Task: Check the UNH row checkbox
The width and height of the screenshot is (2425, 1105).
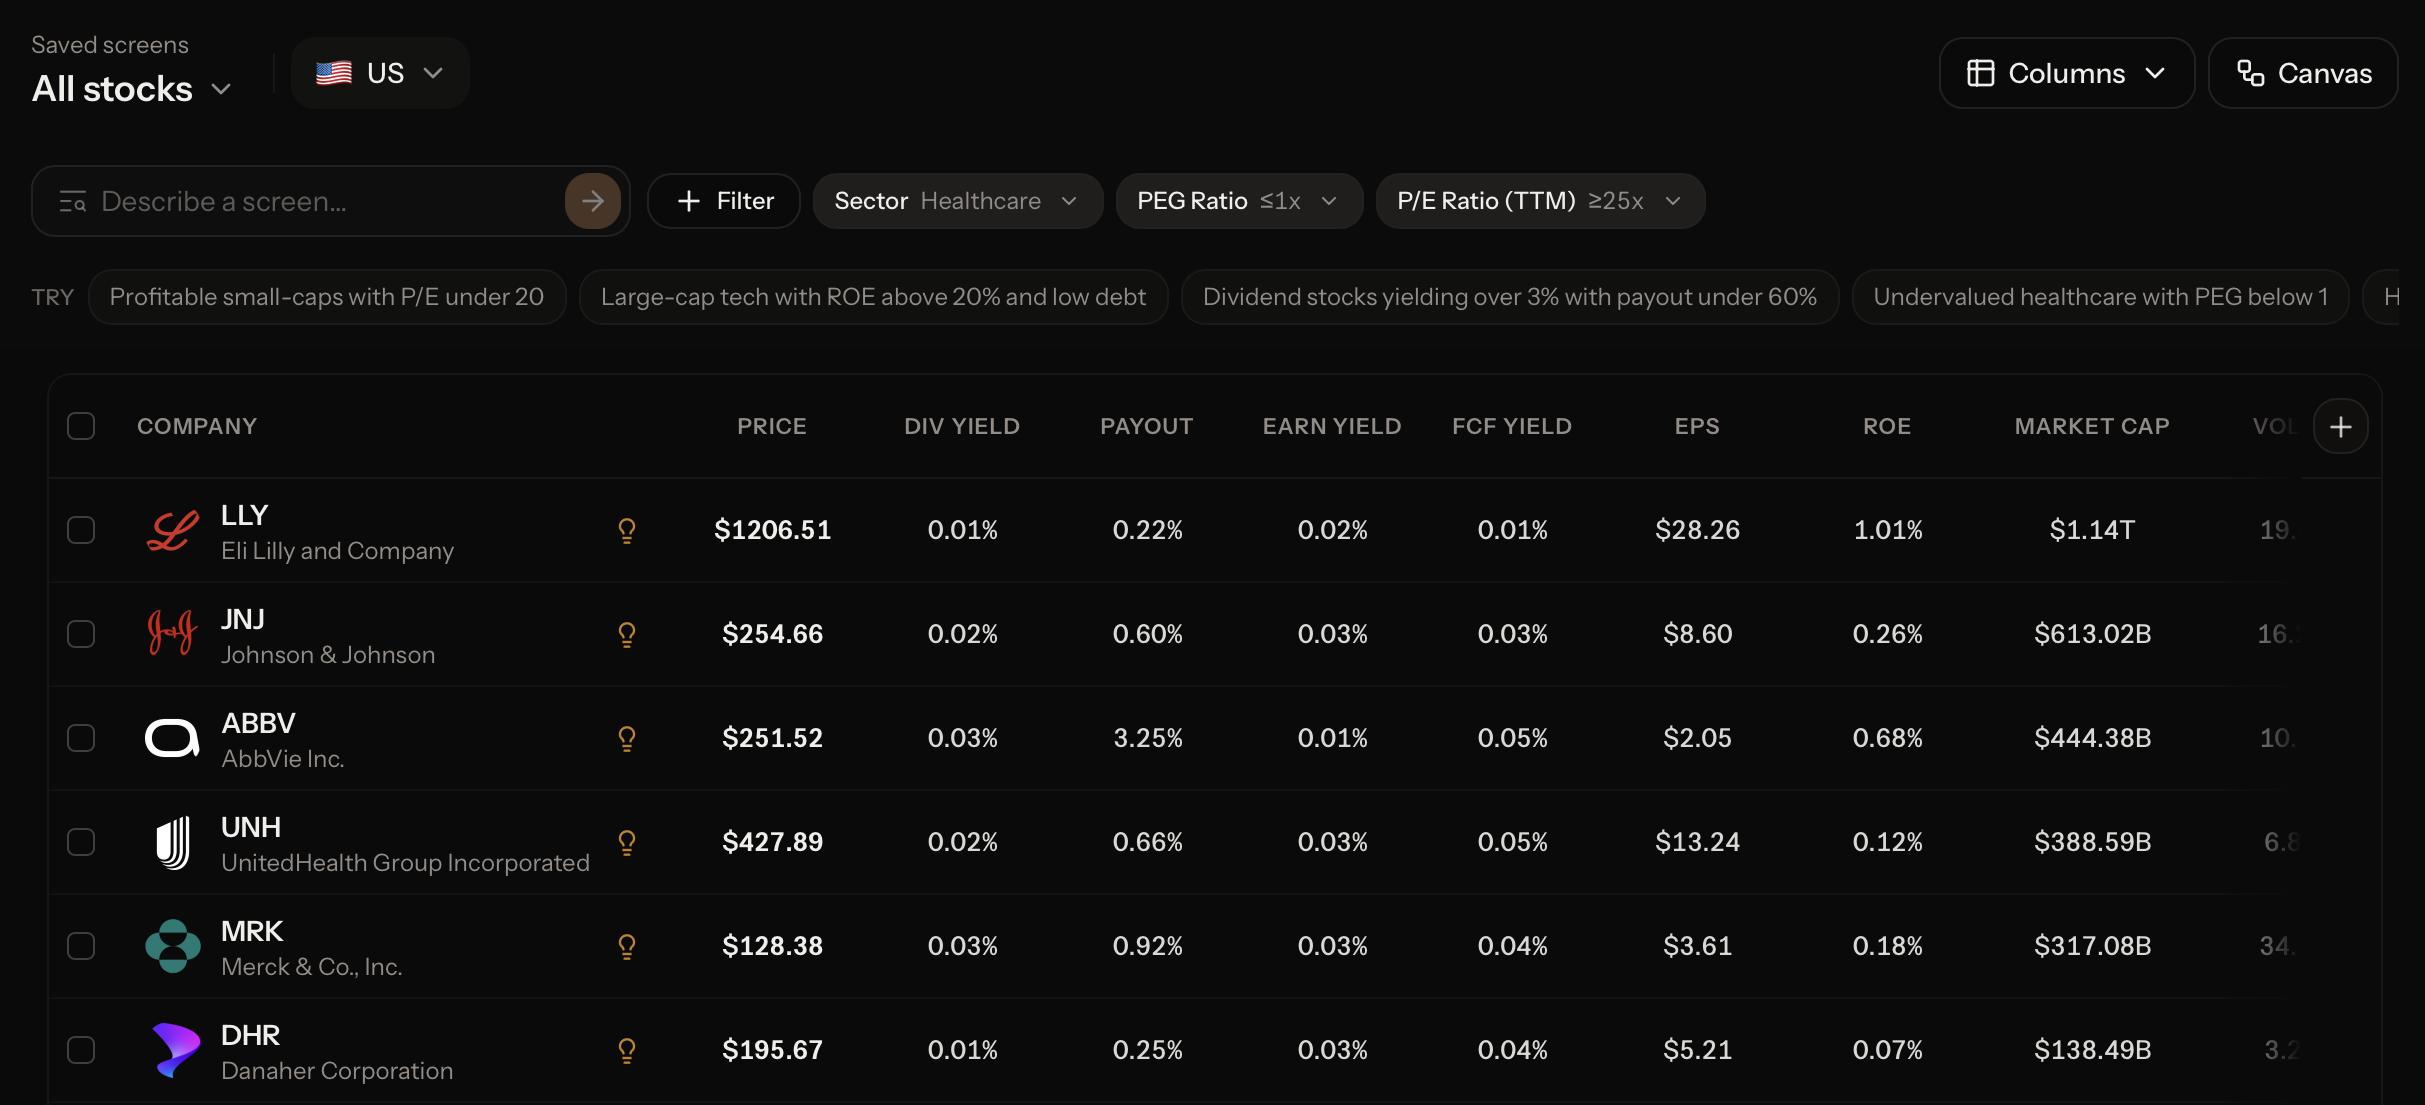Action: [x=81, y=842]
